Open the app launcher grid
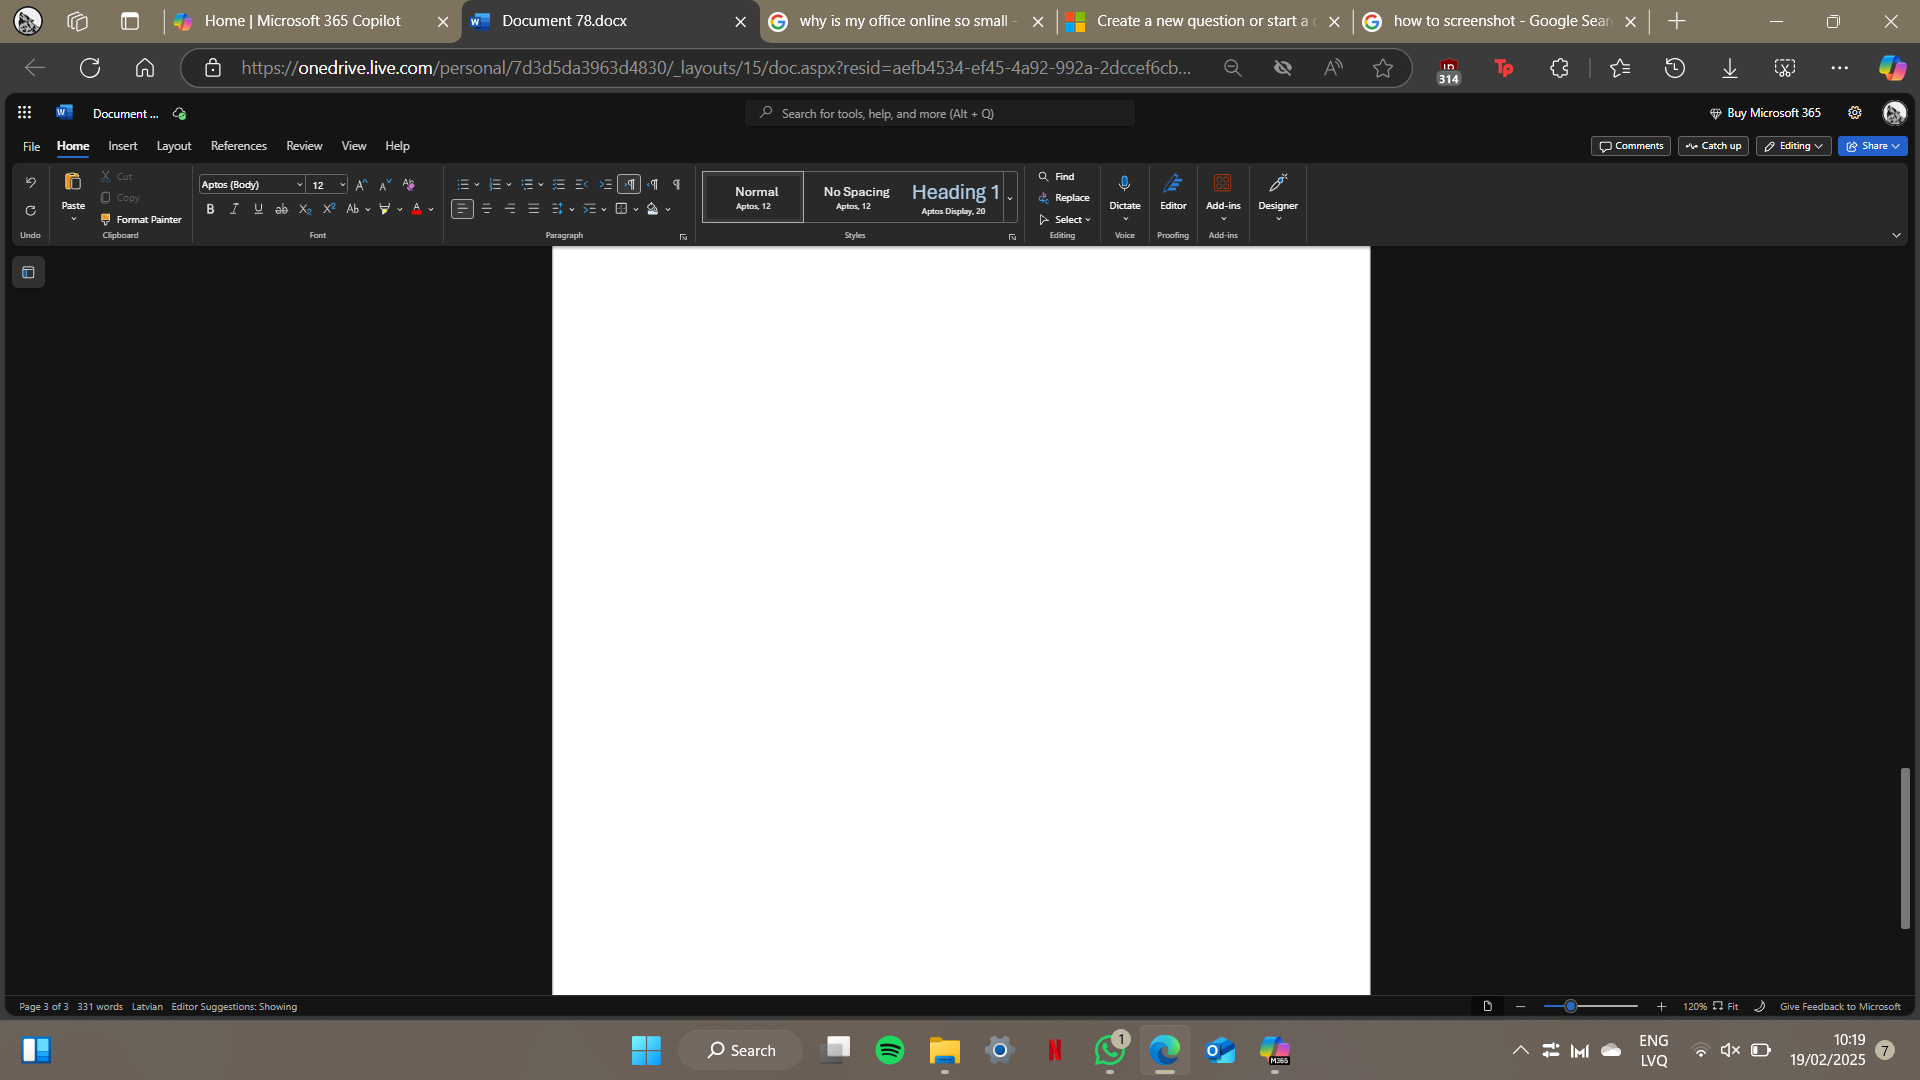Viewport: 1920px width, 1080px height. point(25,113)
